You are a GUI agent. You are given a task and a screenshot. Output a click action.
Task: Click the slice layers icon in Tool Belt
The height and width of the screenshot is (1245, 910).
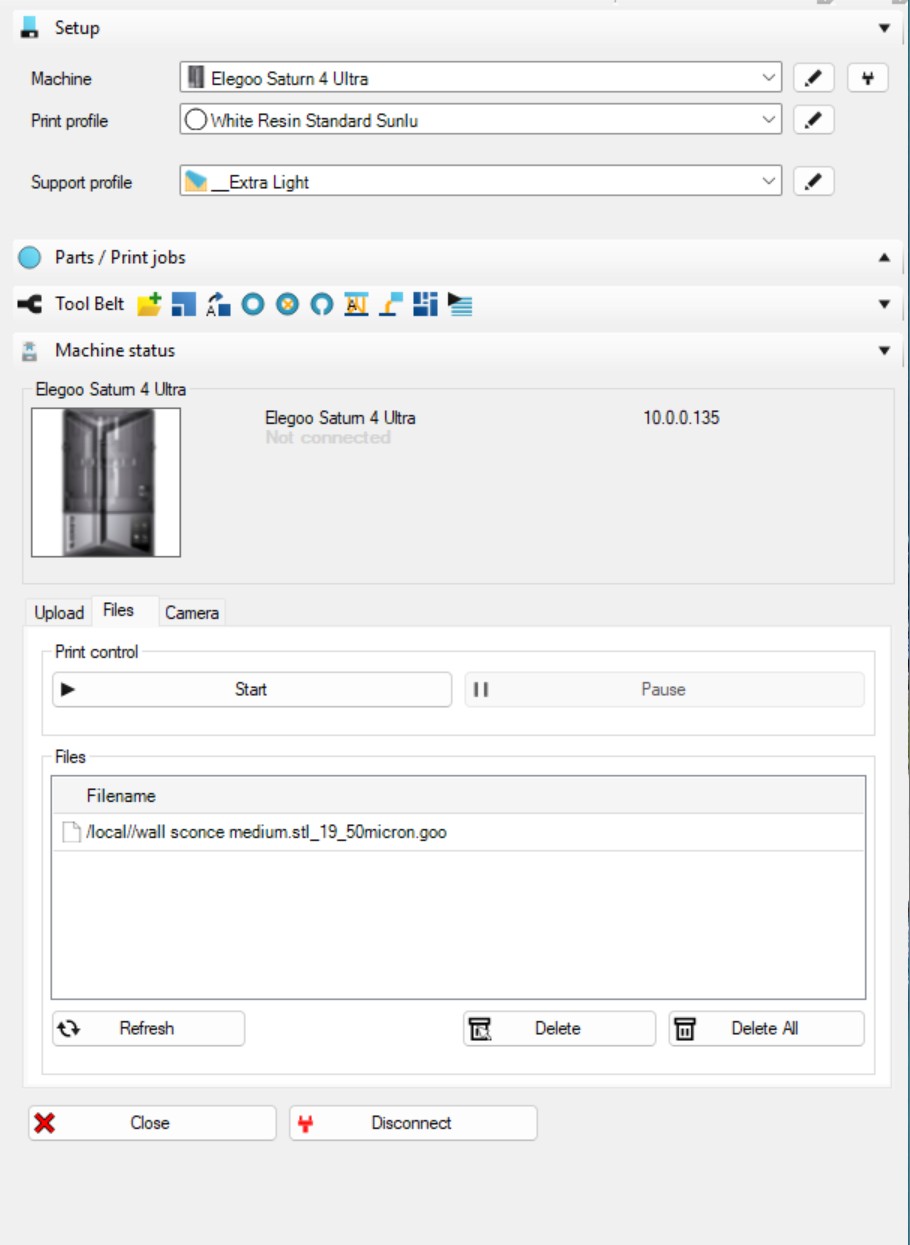pos(460,304)
